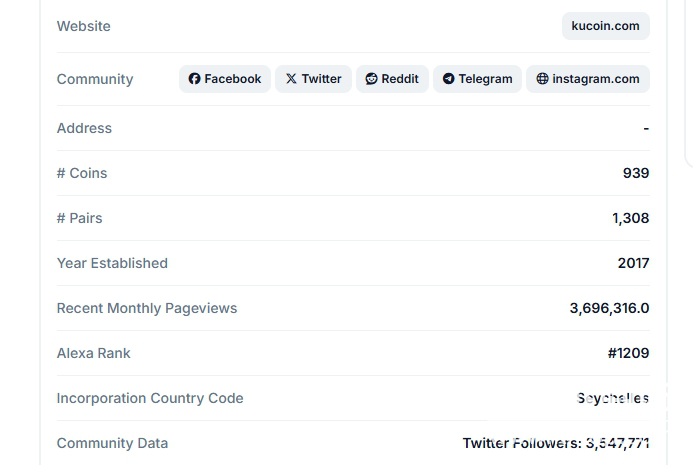Select the # Pairs label
693x465 pixels.
tap(80, 218)
